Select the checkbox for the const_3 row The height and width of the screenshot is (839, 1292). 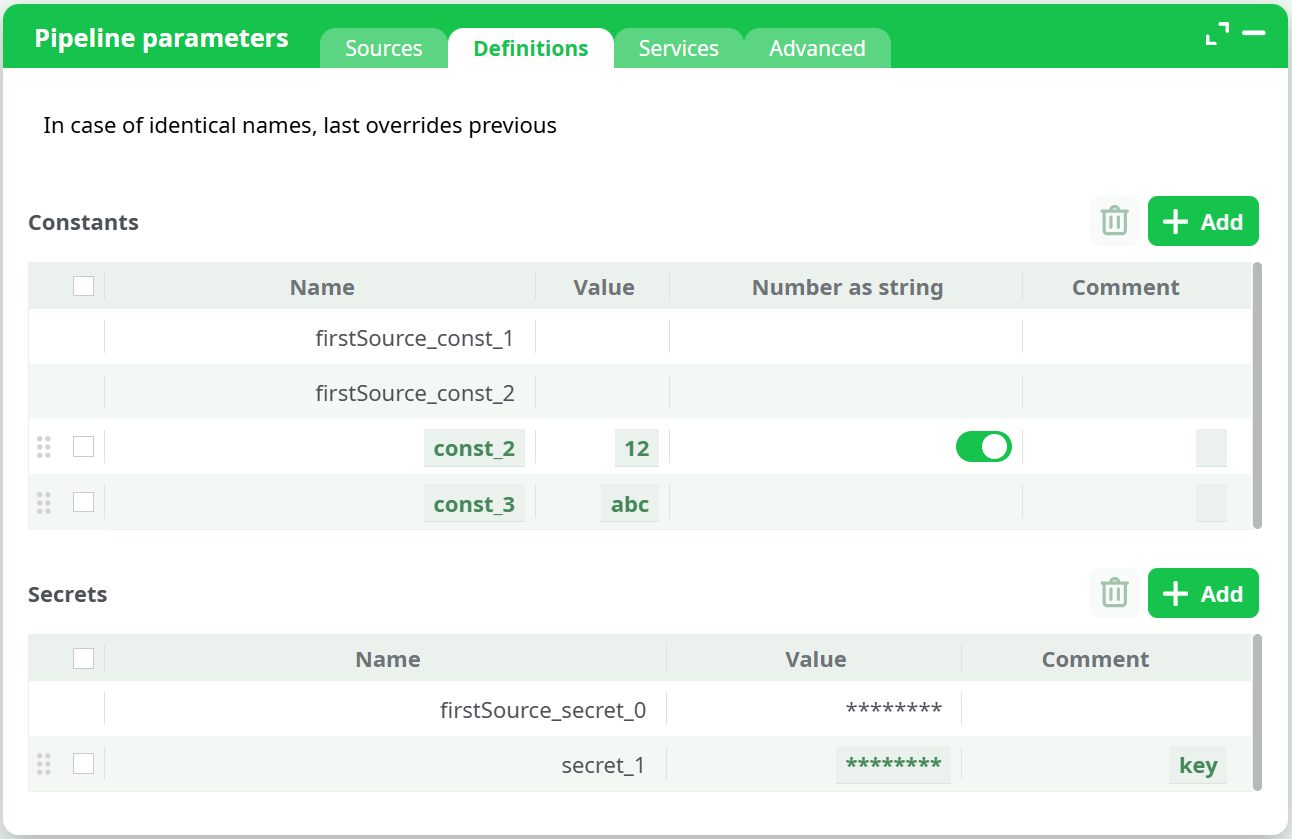[83, 503]
